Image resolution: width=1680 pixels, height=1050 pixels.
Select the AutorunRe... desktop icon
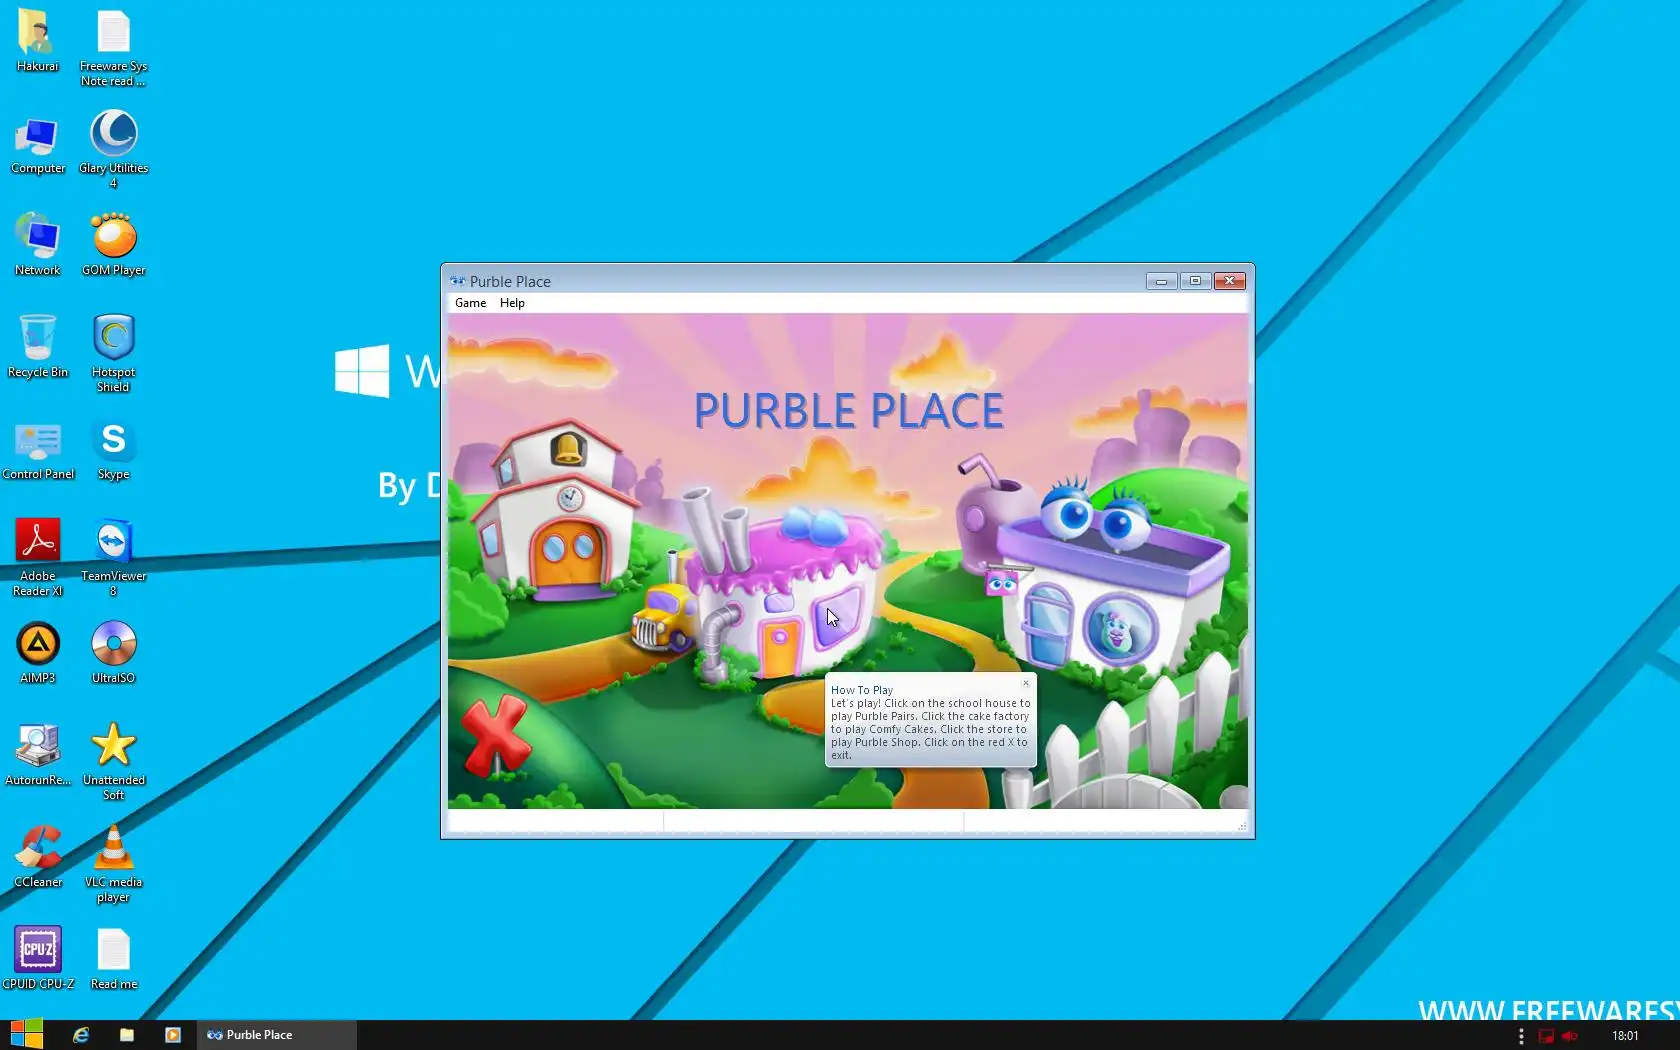point(38,755)
